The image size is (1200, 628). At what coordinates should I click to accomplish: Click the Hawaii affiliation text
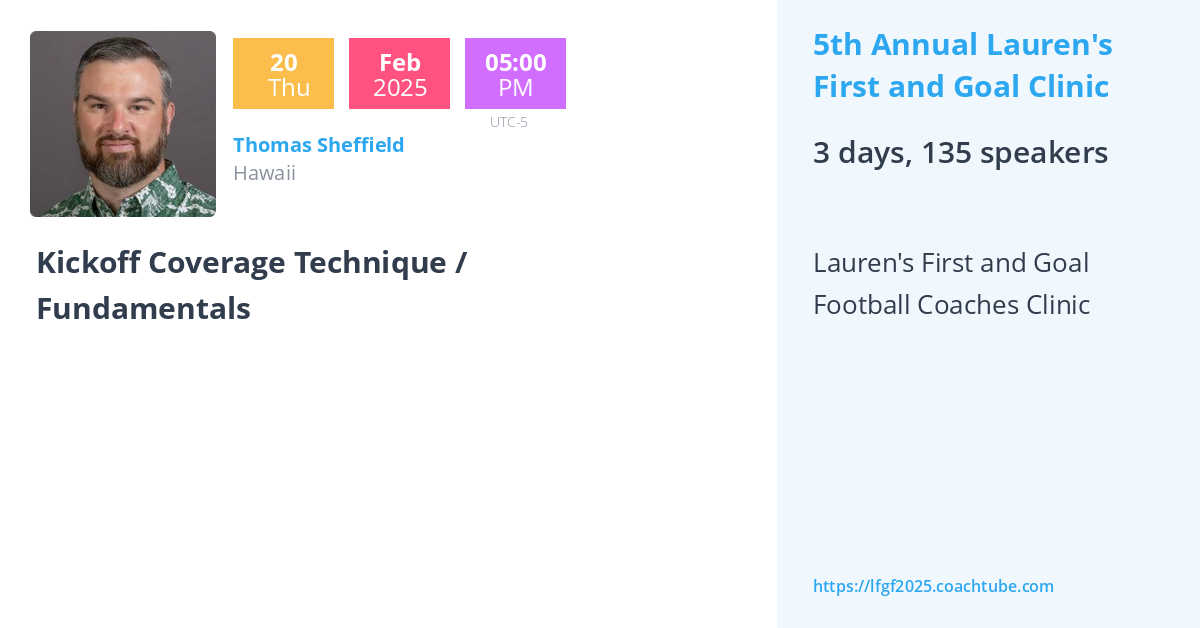pos(264,173)
